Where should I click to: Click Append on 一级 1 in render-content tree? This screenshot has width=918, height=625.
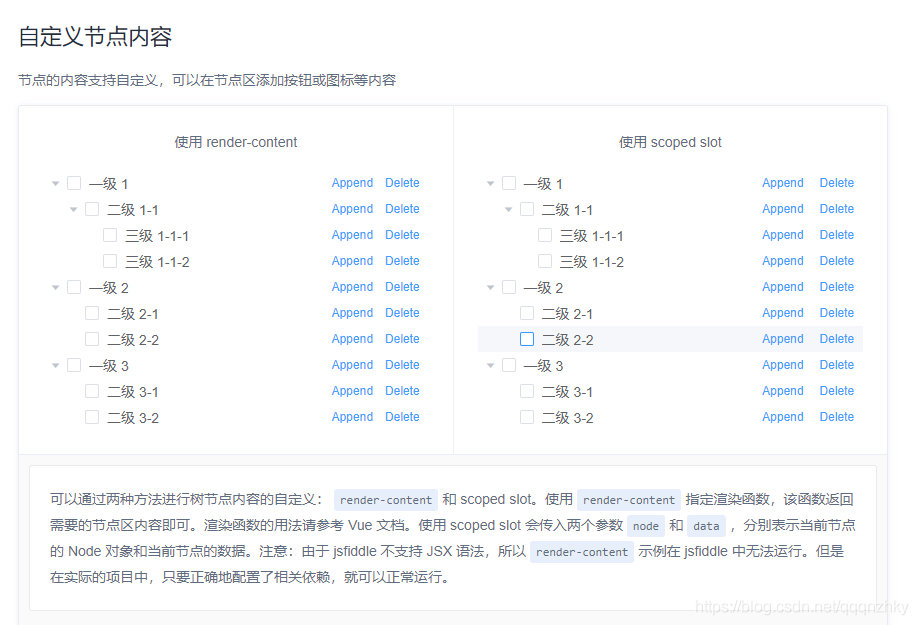(x=352, y=183)
